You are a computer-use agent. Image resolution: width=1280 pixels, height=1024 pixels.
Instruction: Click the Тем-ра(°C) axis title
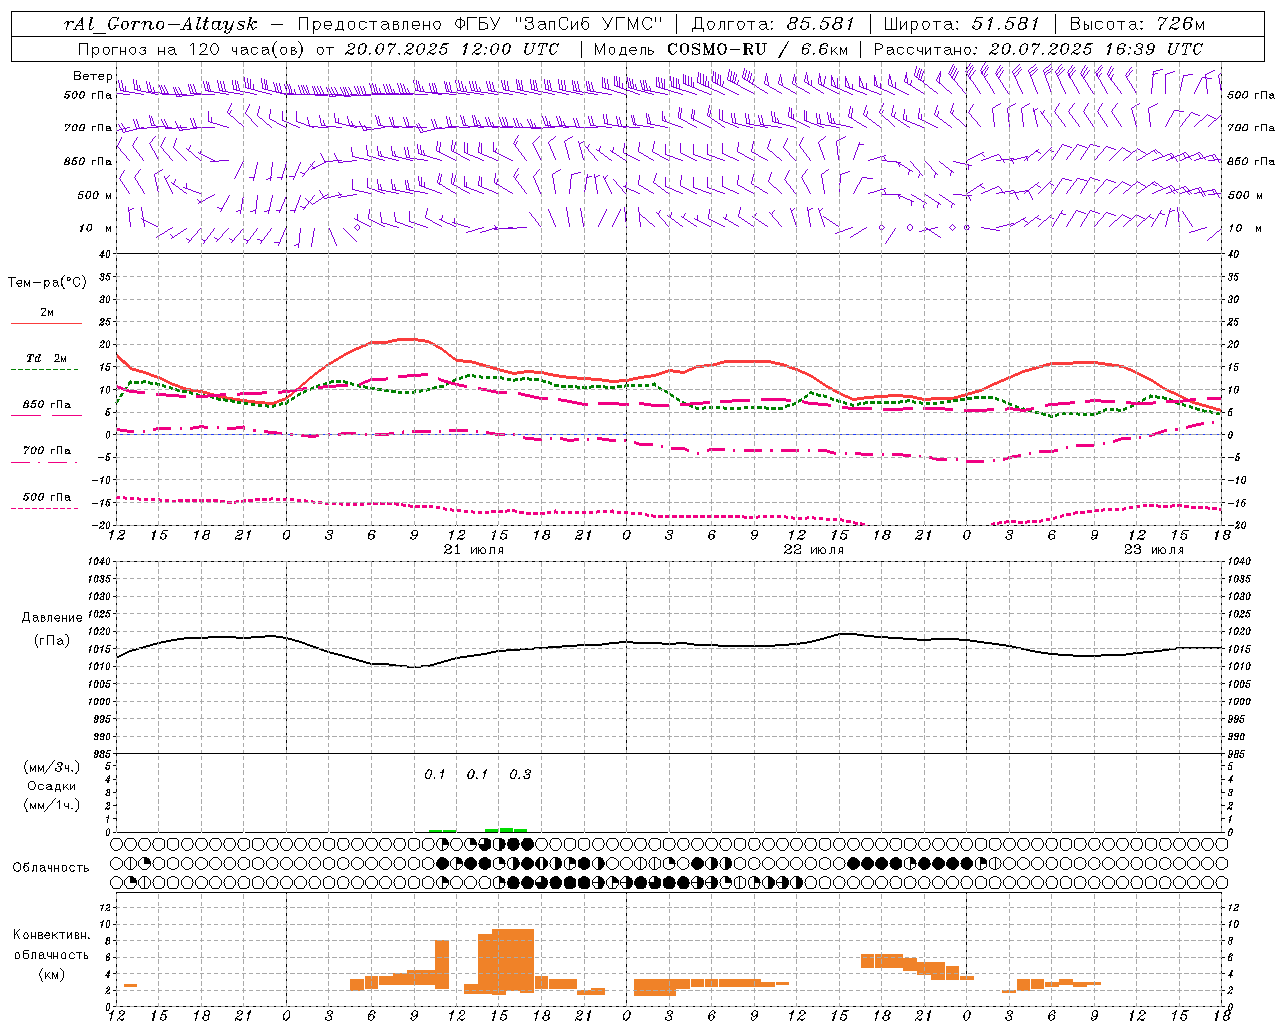[47, 283]
